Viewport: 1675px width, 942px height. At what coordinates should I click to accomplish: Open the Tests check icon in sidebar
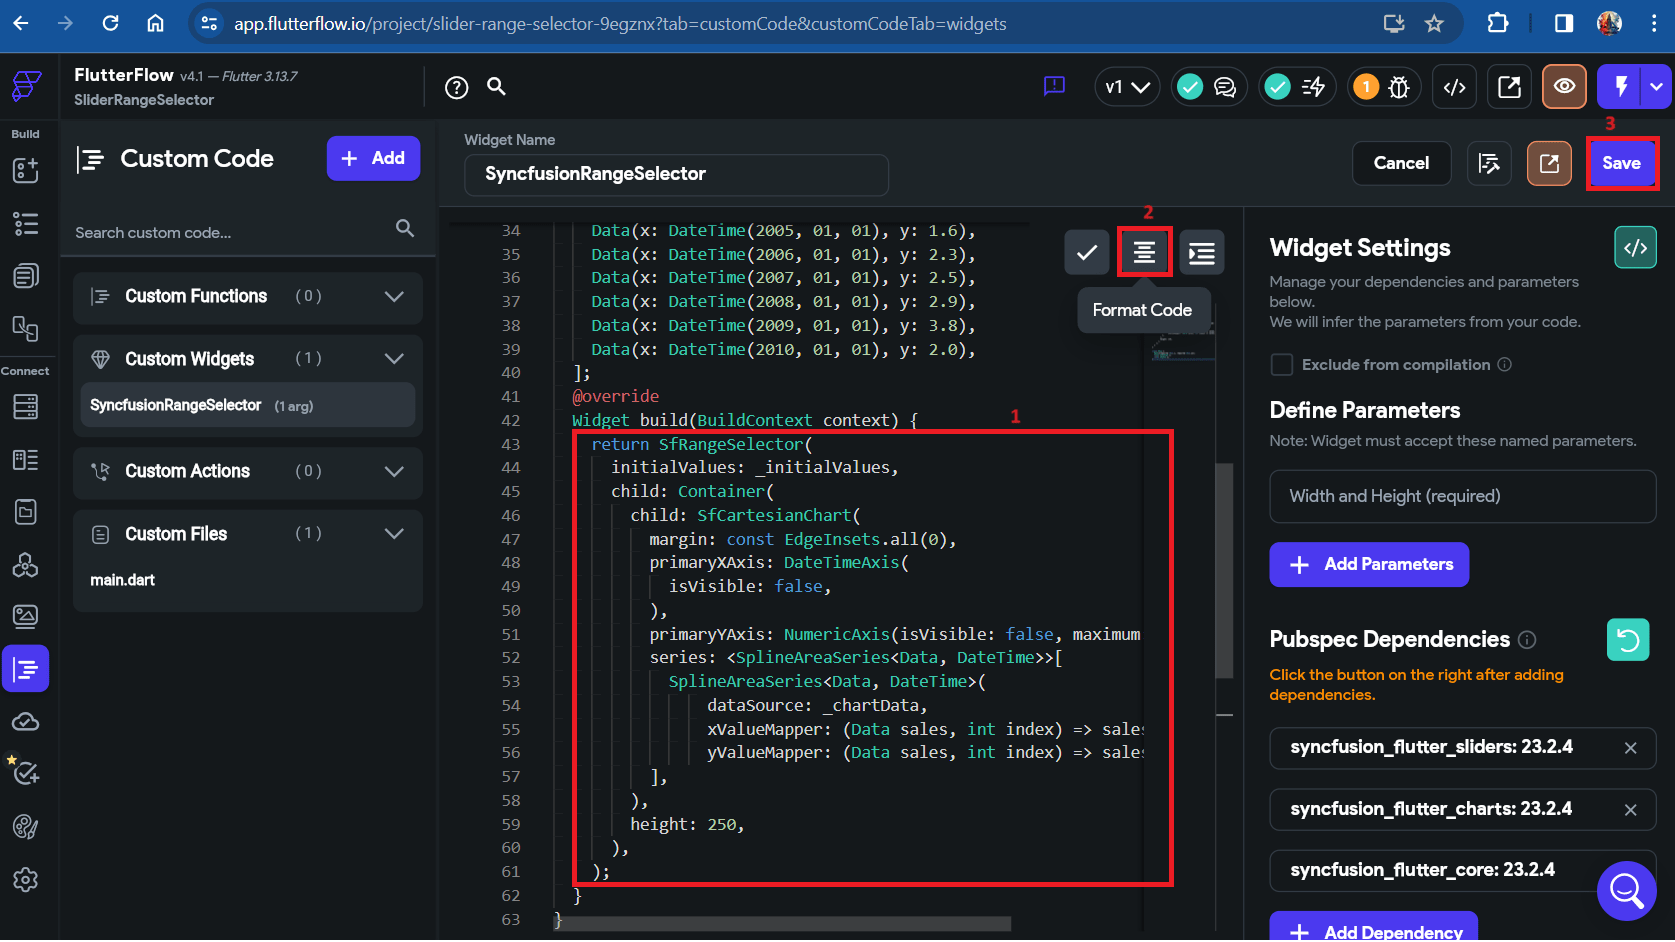point(25,773)
